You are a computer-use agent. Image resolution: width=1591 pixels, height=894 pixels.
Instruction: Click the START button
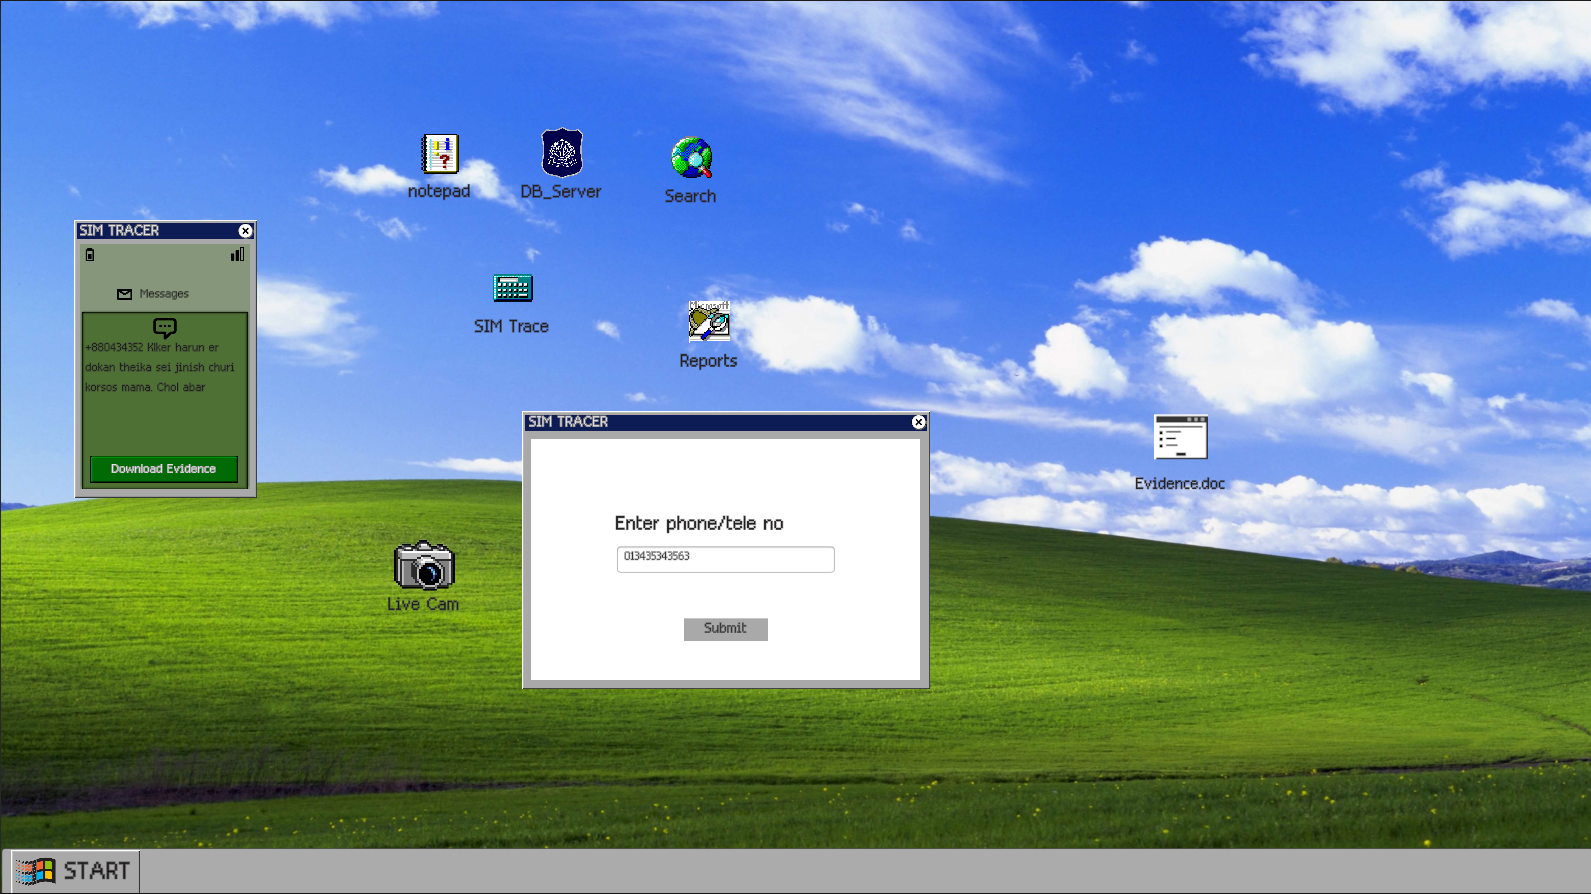75,871
